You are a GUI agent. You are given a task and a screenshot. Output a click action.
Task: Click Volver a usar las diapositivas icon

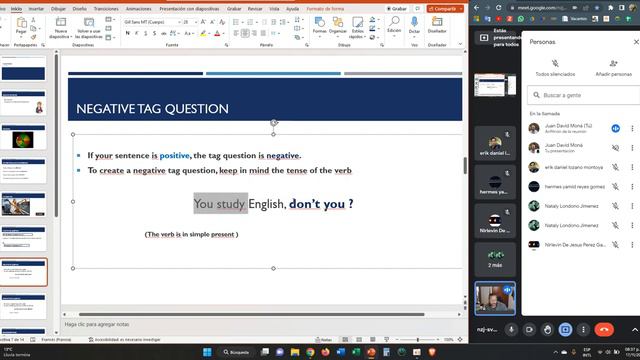tap(89, 22)
